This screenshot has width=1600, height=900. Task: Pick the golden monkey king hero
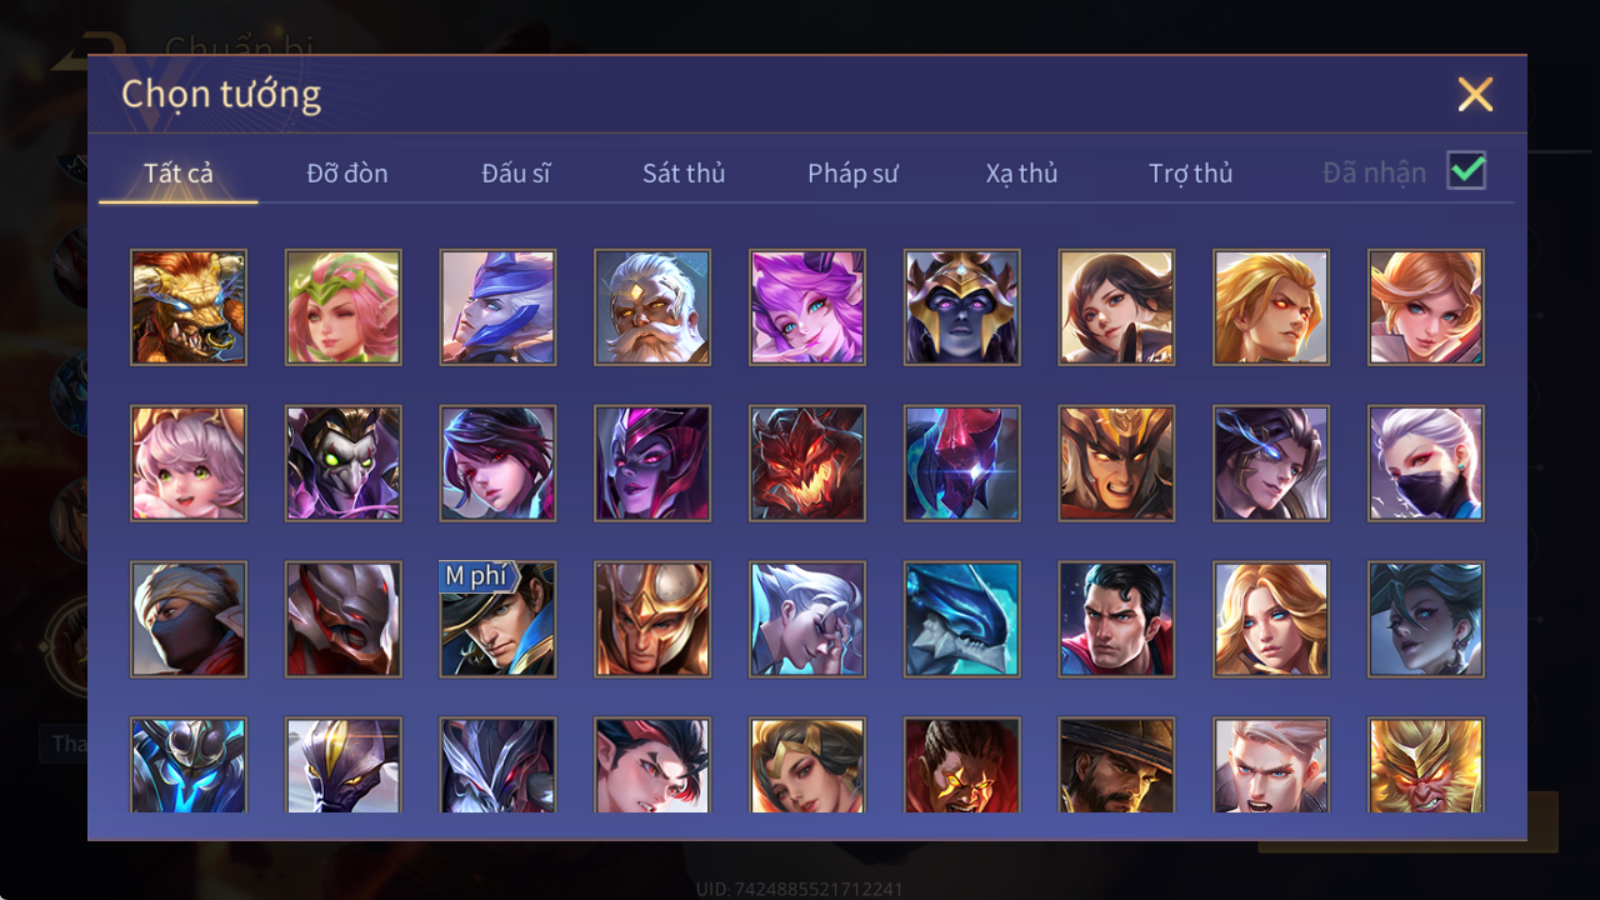coord(1426,765)
